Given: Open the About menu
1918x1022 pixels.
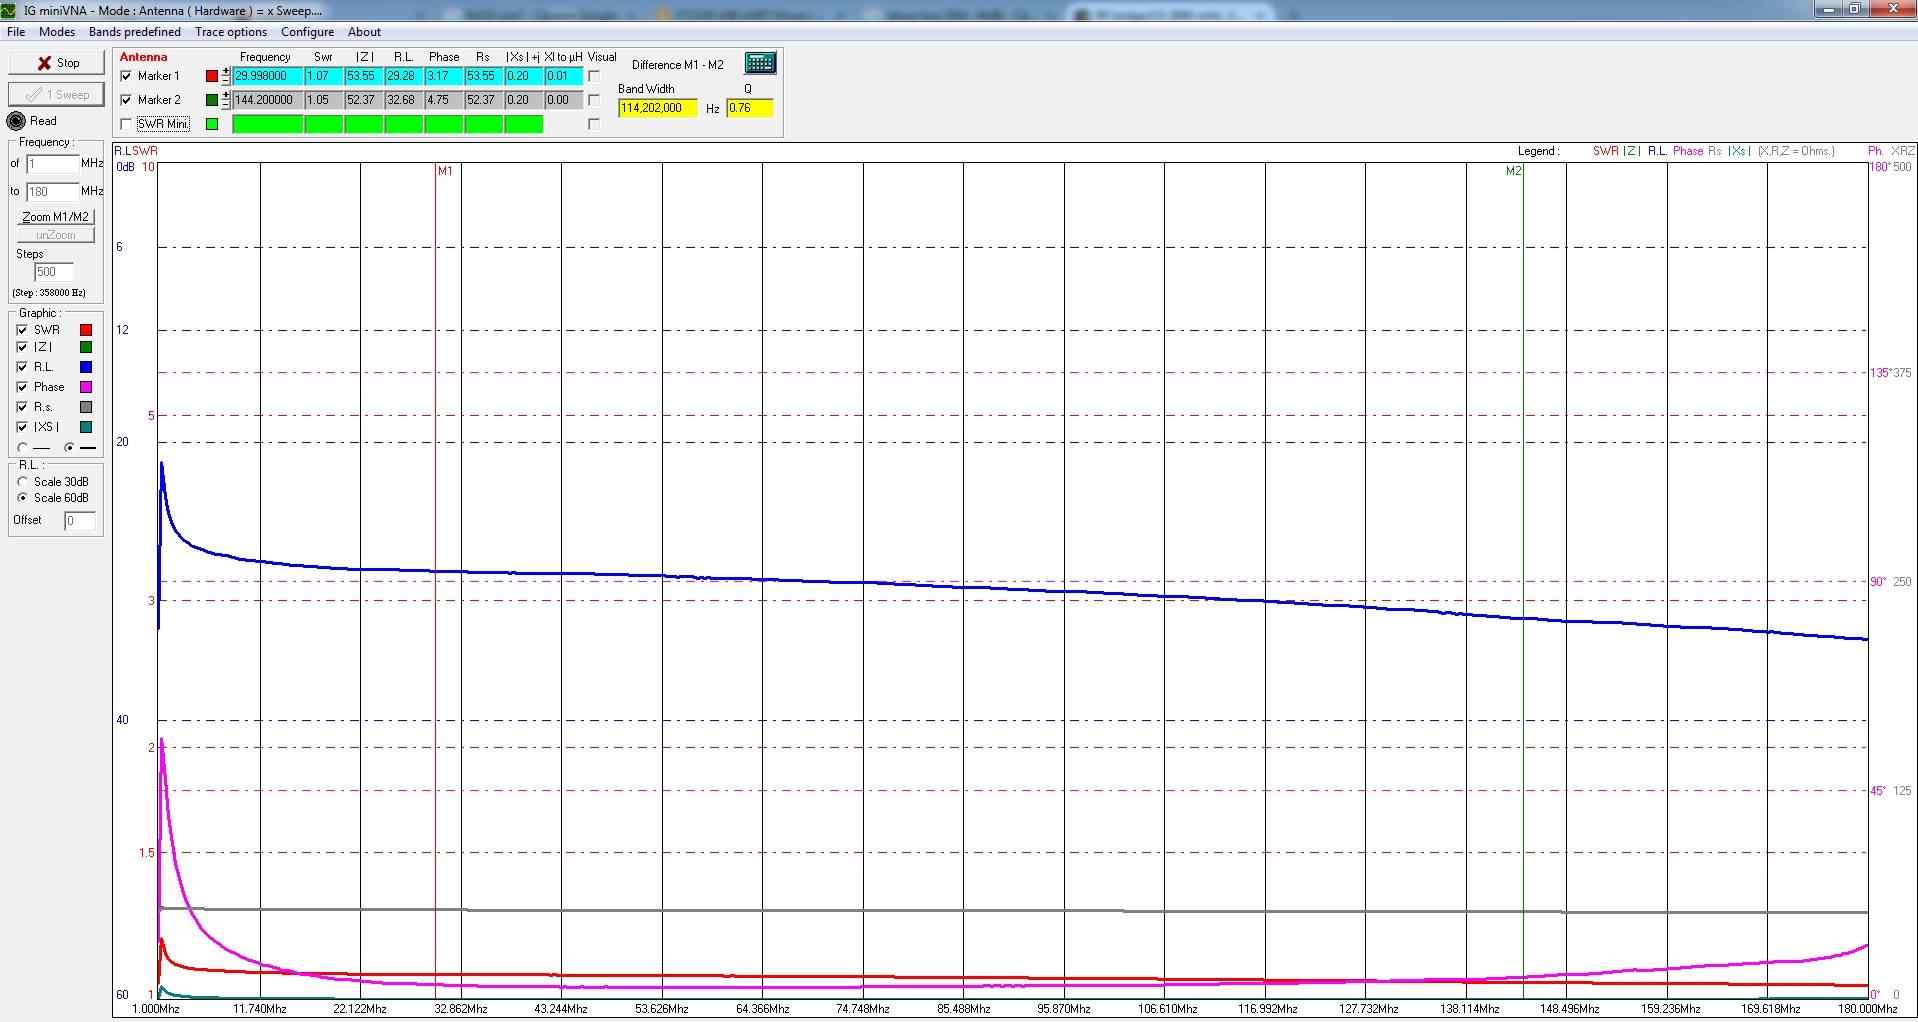Looking at the screenshot, I should (364, 32).
